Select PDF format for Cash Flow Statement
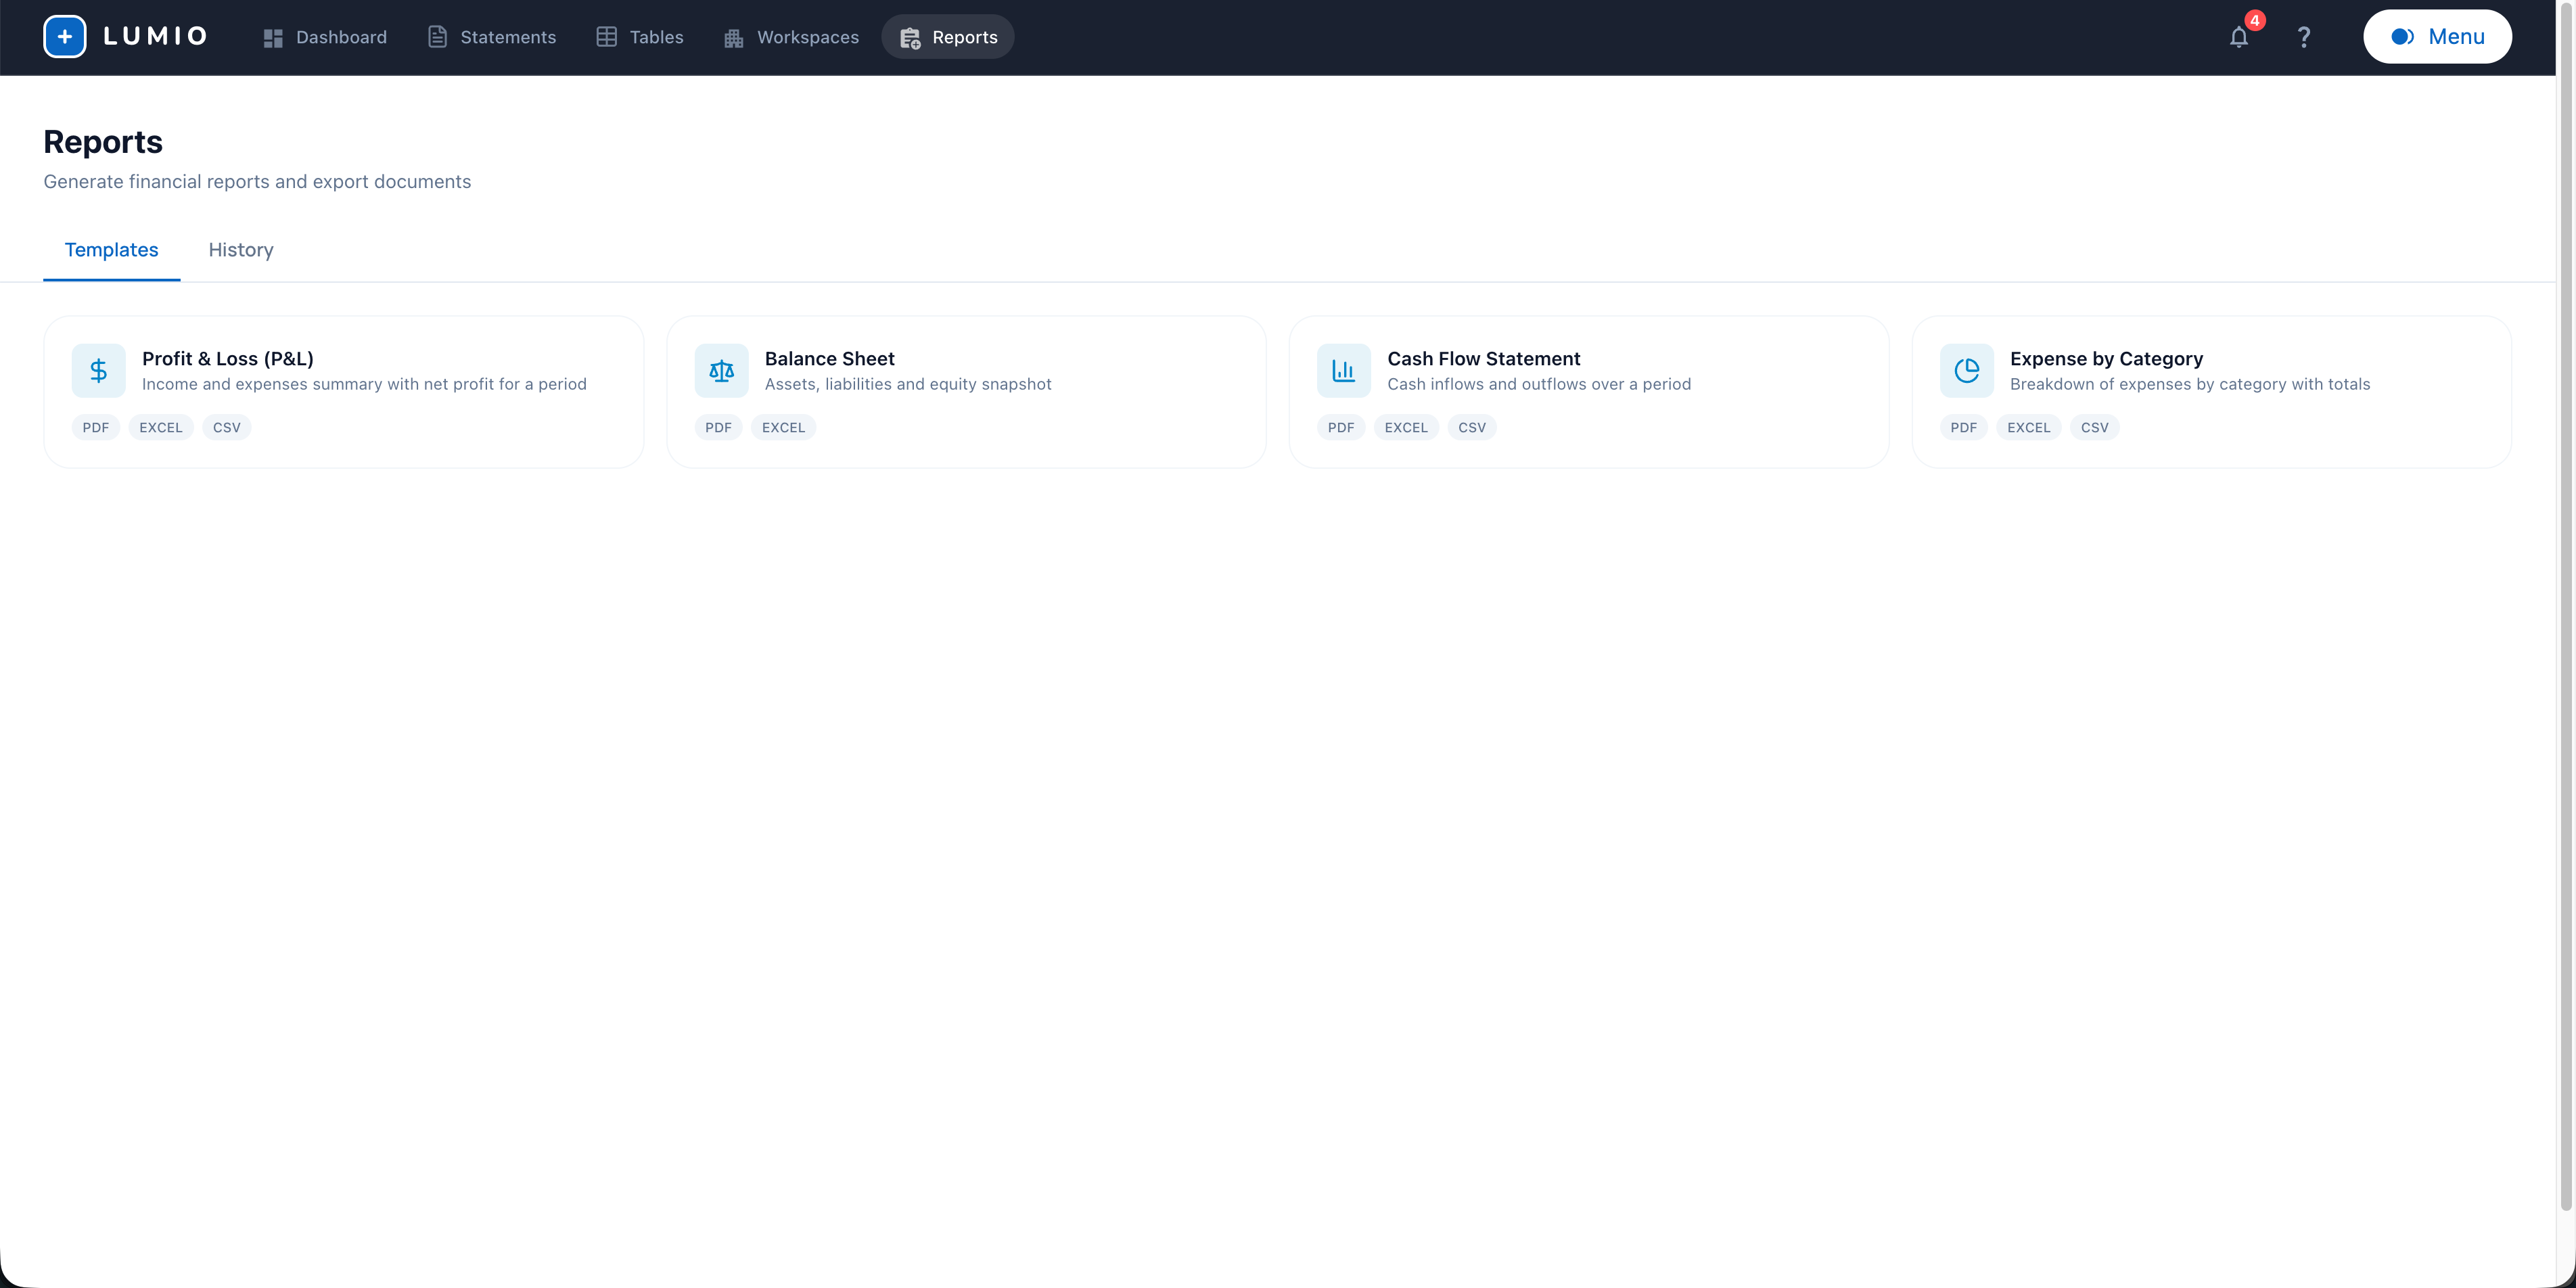The height and width of the screenshot is (1288, 2576). pos(1341,427)
